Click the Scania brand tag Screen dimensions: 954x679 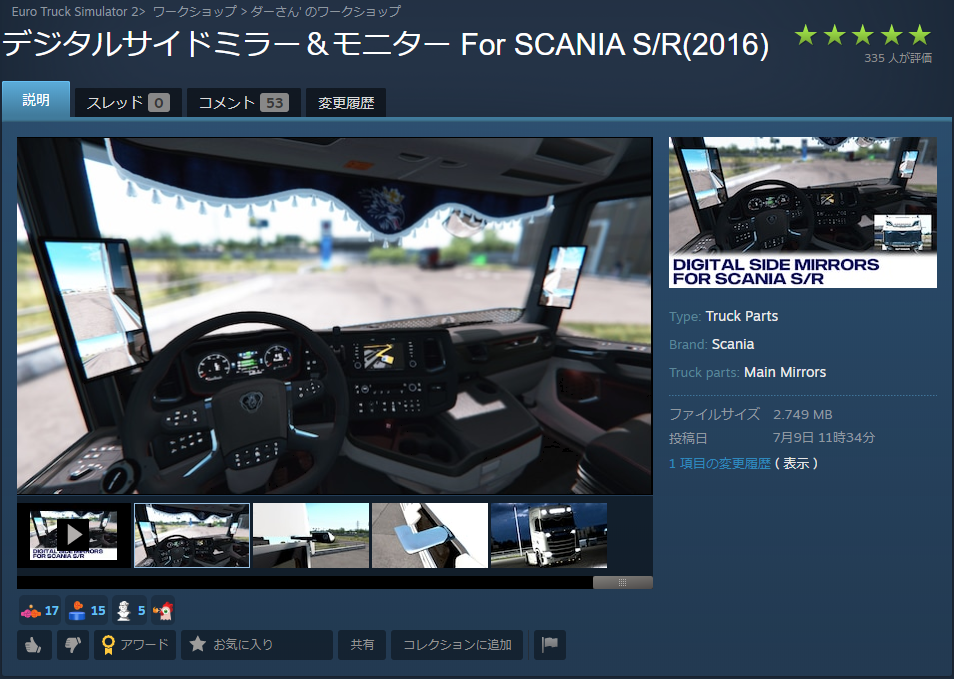pos(733,344)
